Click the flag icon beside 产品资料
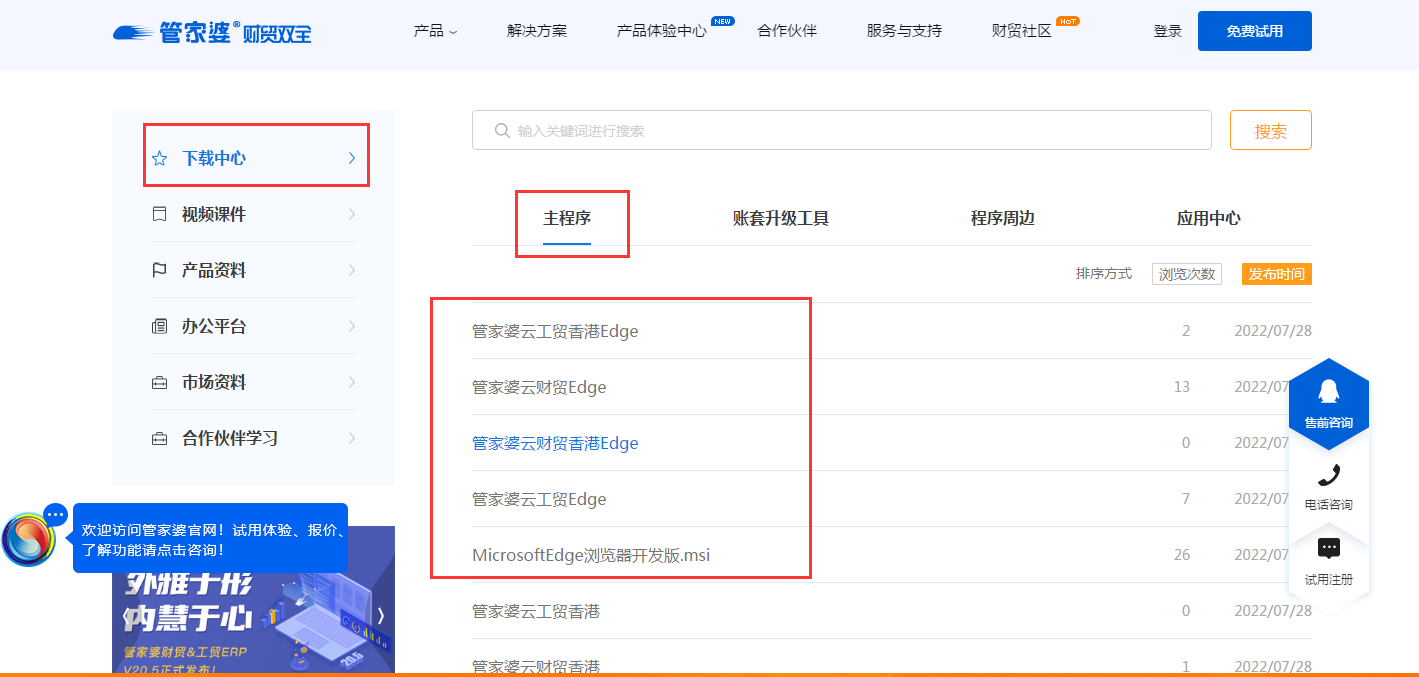 159,270
